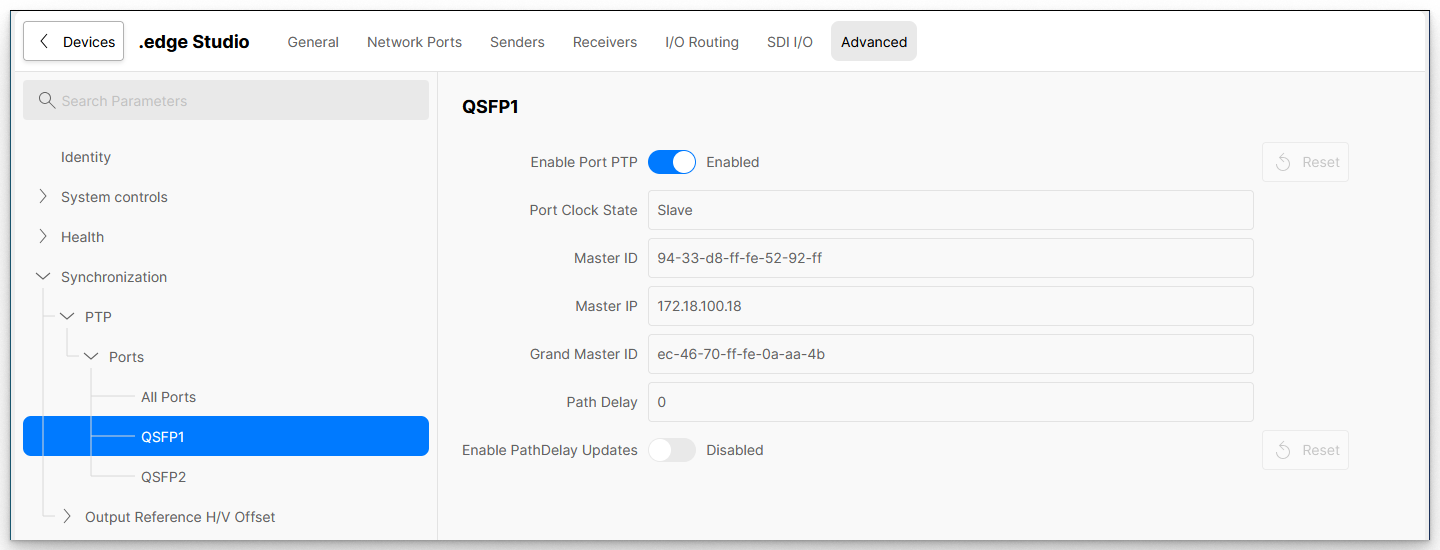This screenshot has width=1440, height=550.
Task: Open the Identity parameter page
Action: click(86, 157)
